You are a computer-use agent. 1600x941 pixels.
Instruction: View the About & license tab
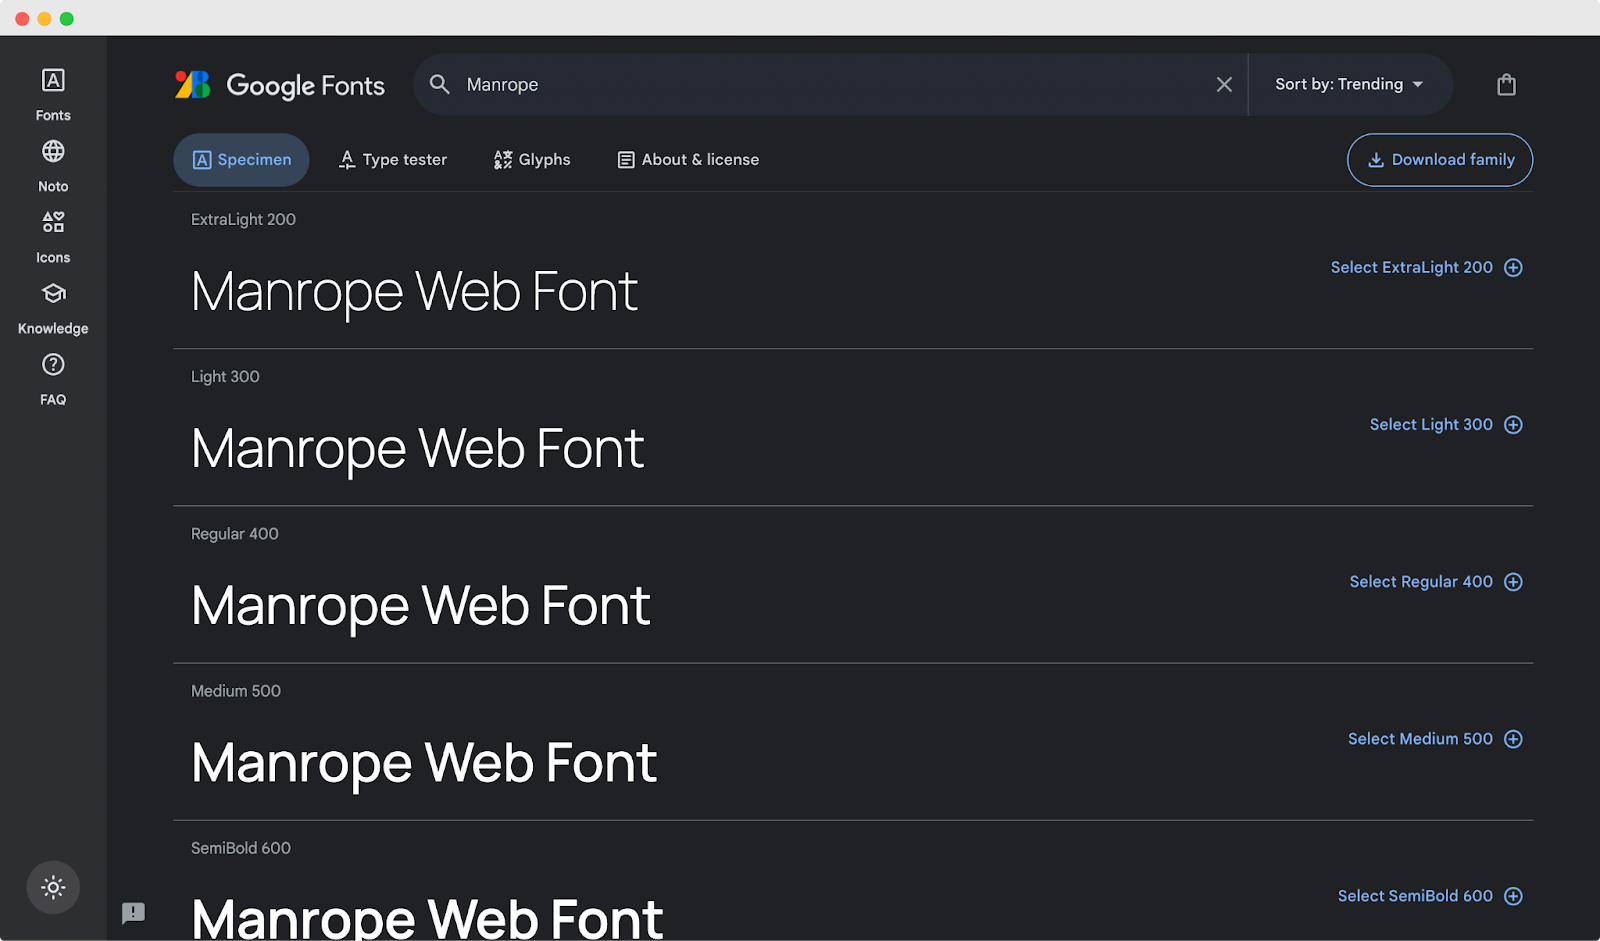click(687, 159)
